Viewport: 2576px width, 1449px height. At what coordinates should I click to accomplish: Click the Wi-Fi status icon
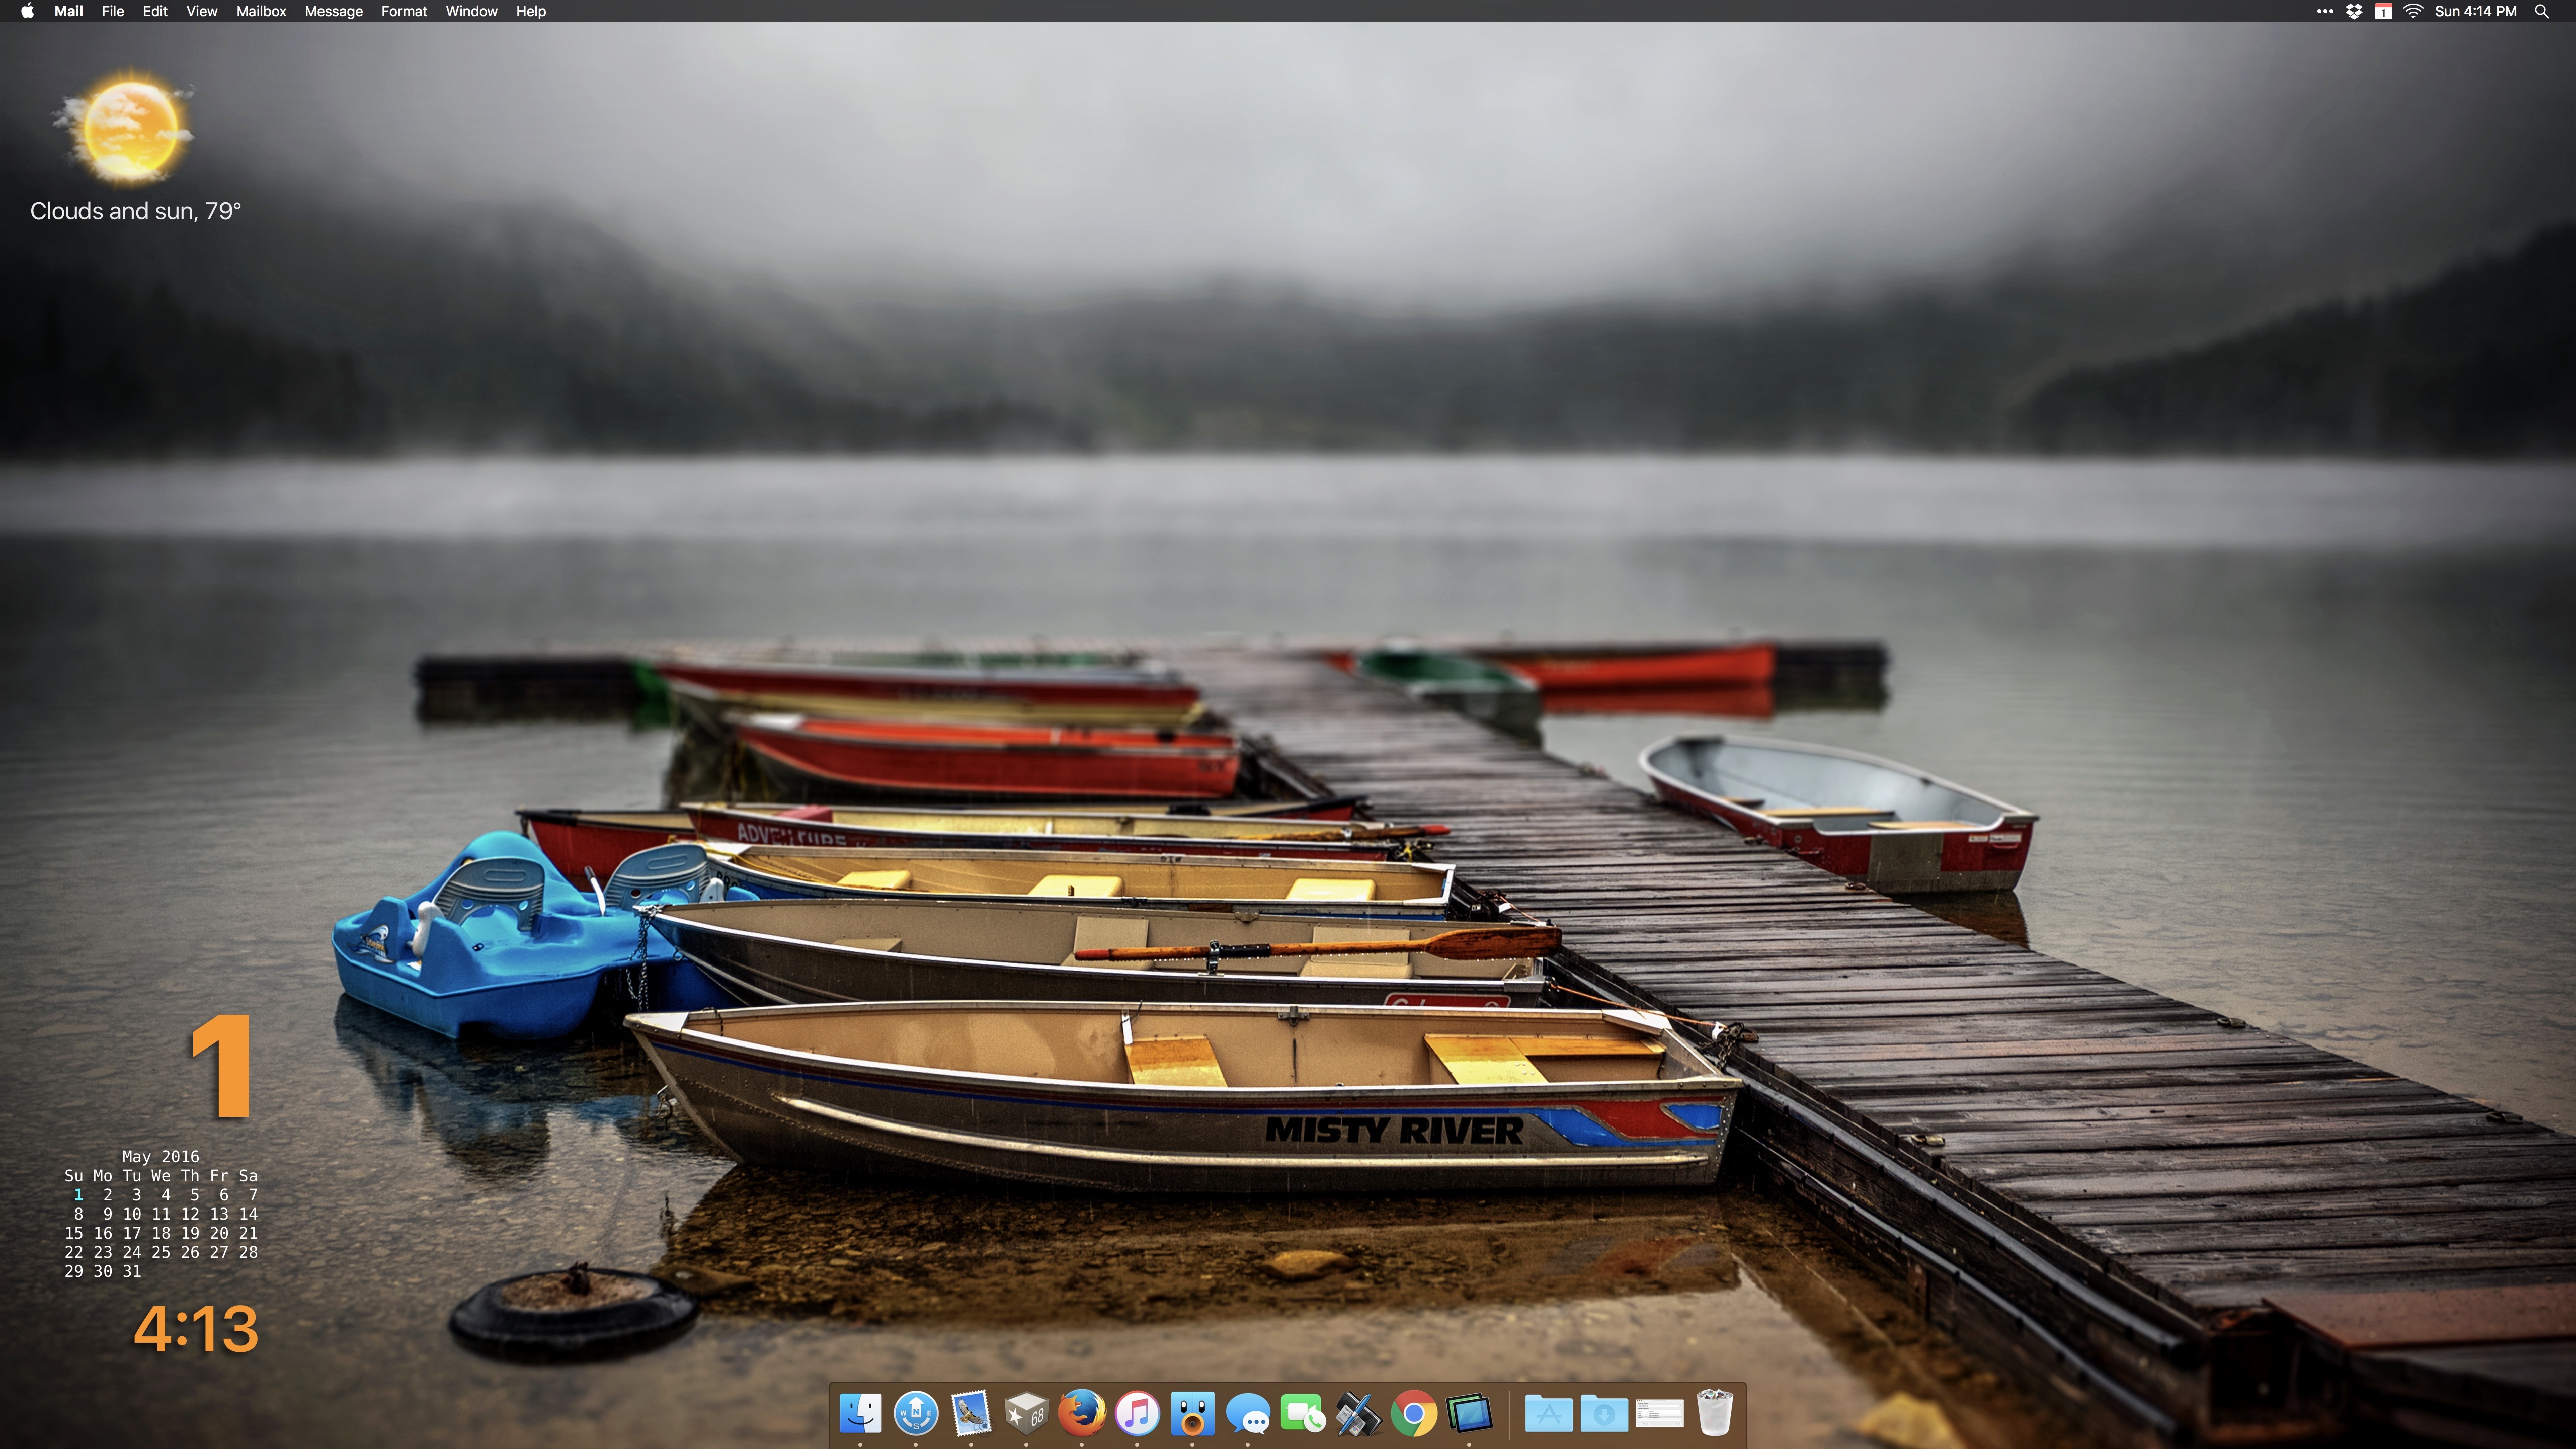[x=2413, y=11]
